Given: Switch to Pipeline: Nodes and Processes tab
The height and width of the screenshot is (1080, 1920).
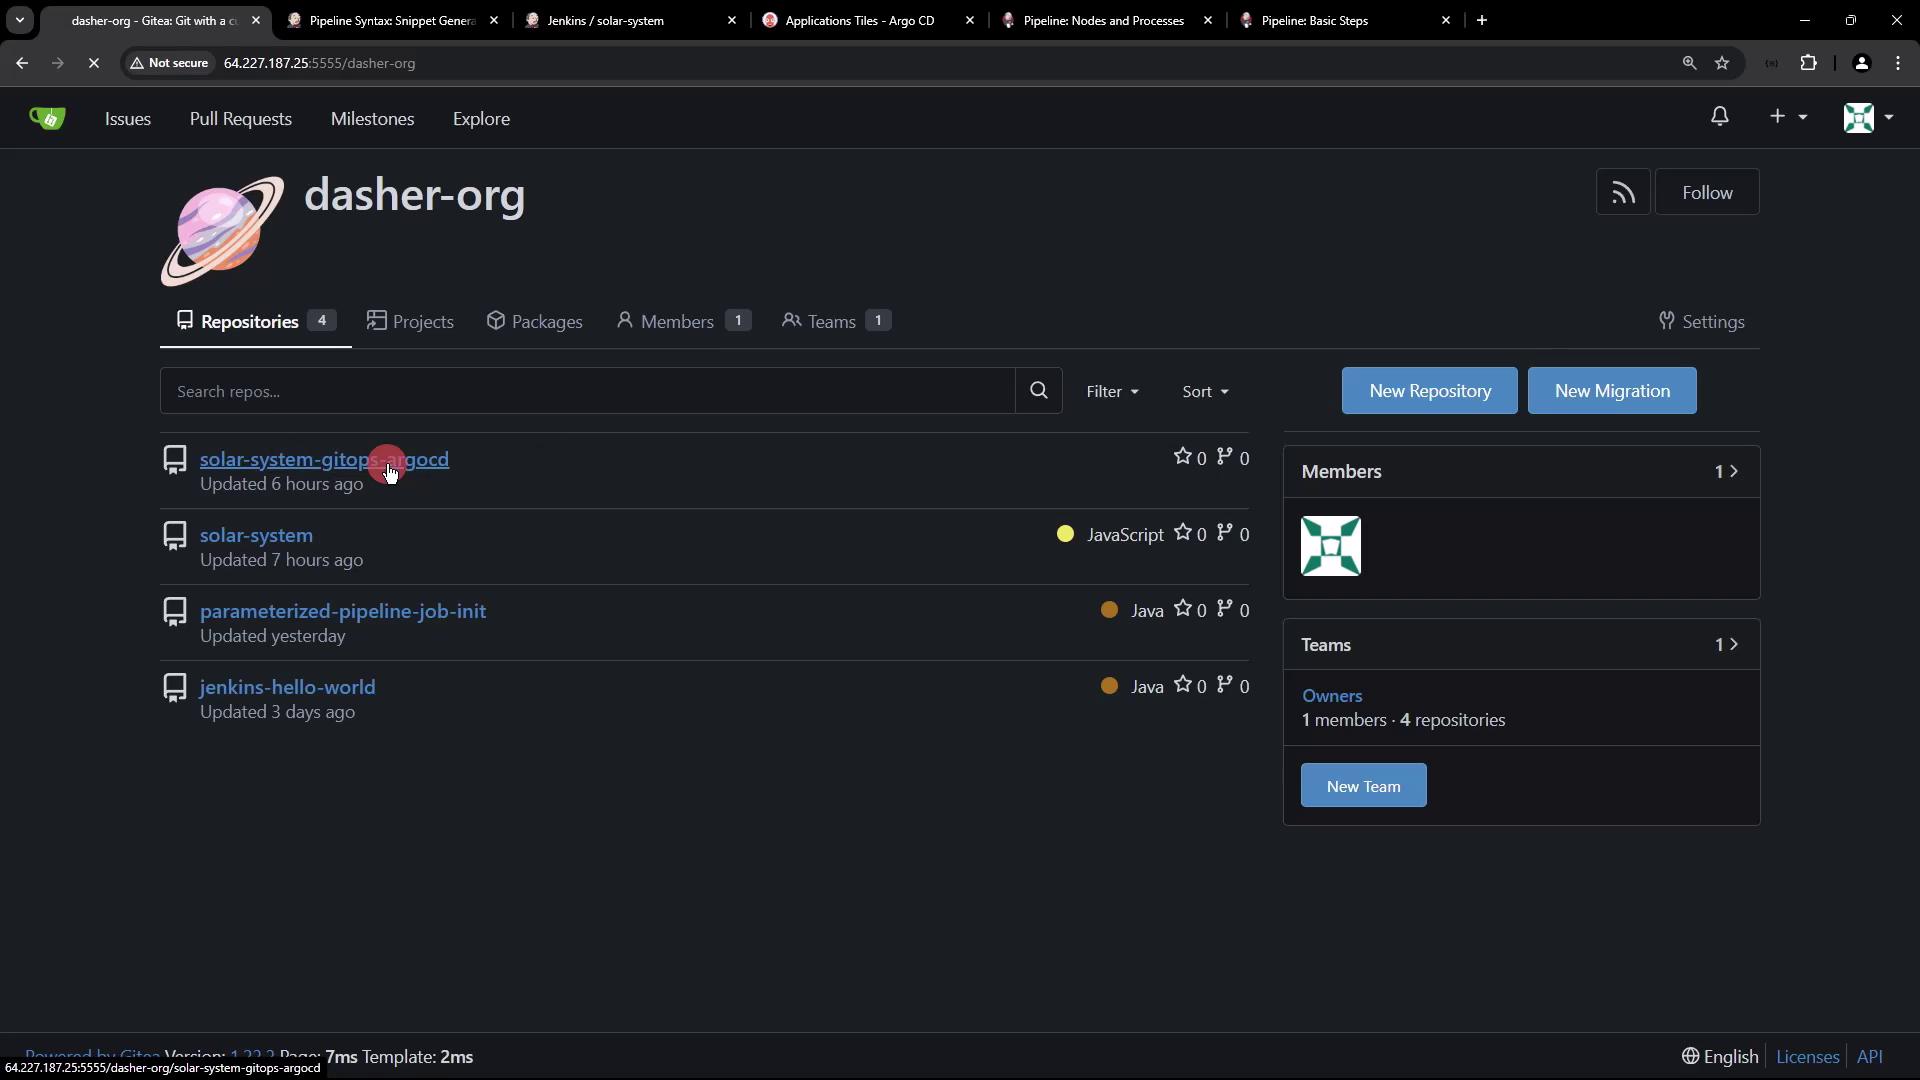Looking at the screenshot, I should 1107,20.
